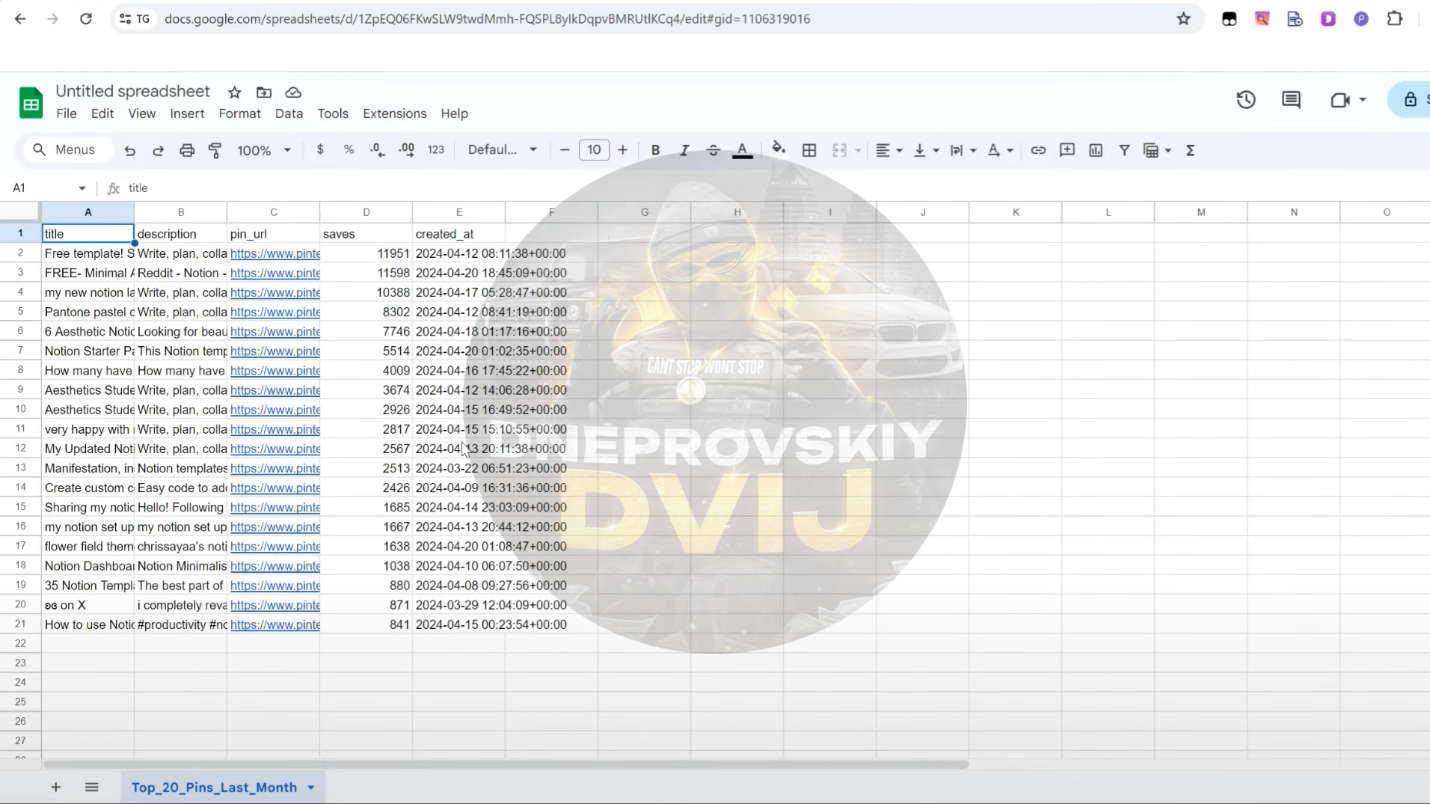Click the font size field 10

click(x=594, y=150)
